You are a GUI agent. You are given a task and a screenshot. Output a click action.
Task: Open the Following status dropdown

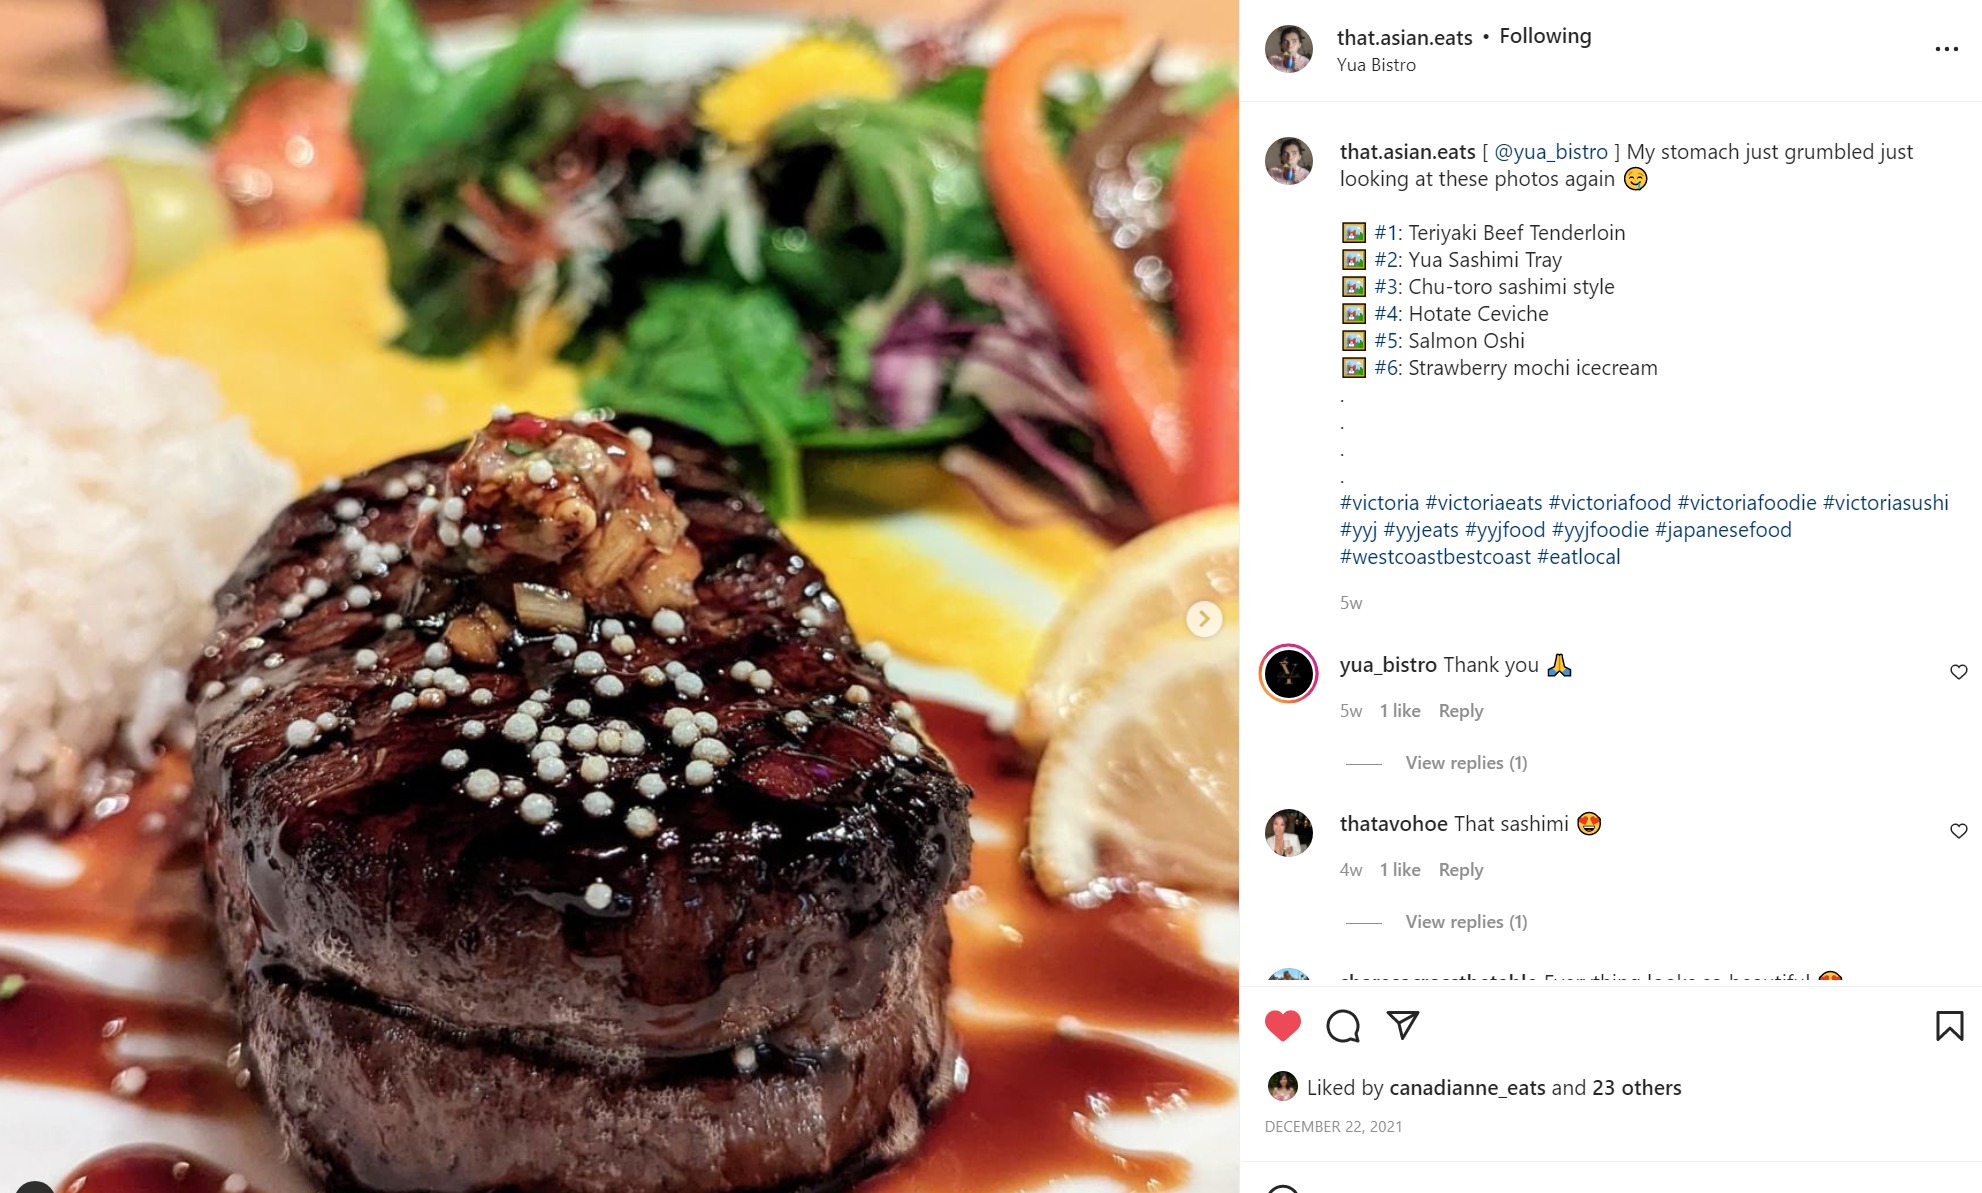pyautogui.click(x=1545, y=36)
